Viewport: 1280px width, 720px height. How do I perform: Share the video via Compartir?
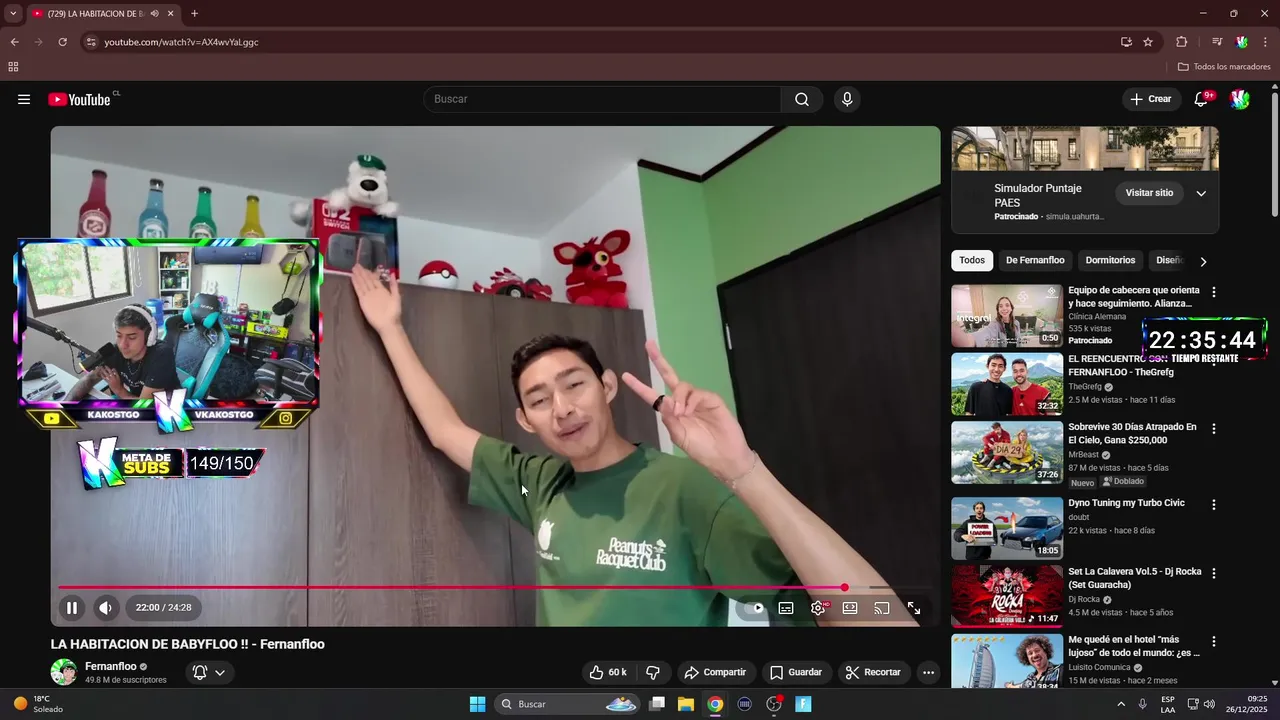(715, 672)
